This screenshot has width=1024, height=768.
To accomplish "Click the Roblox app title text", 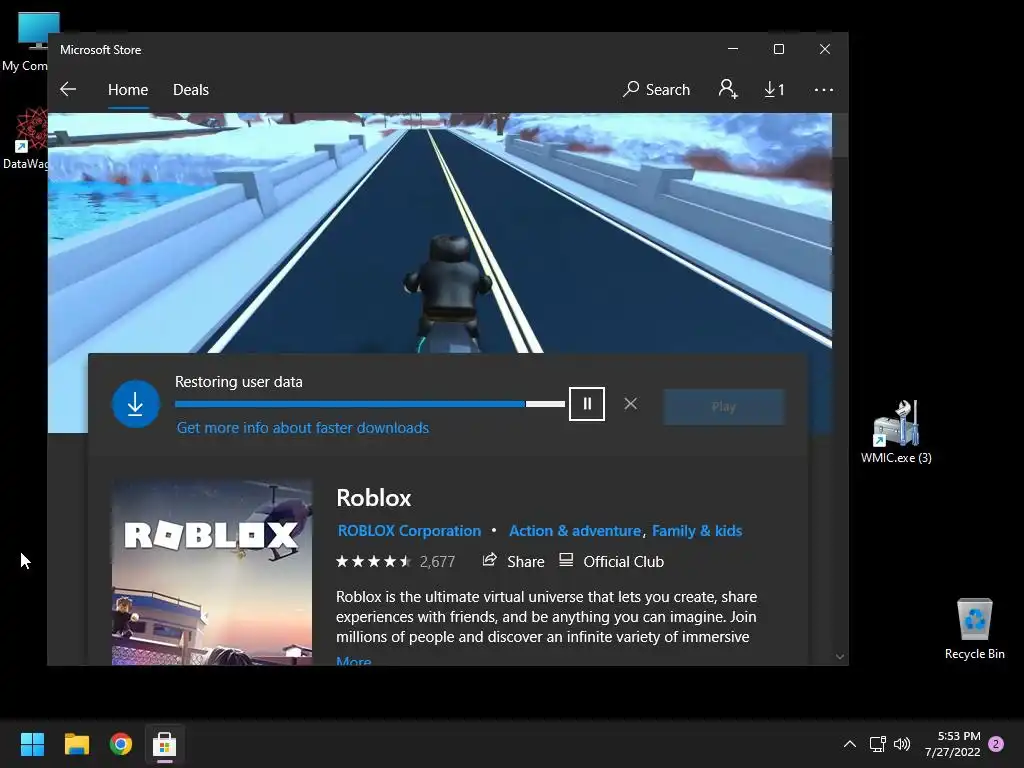I will click(x=374, y=498).
